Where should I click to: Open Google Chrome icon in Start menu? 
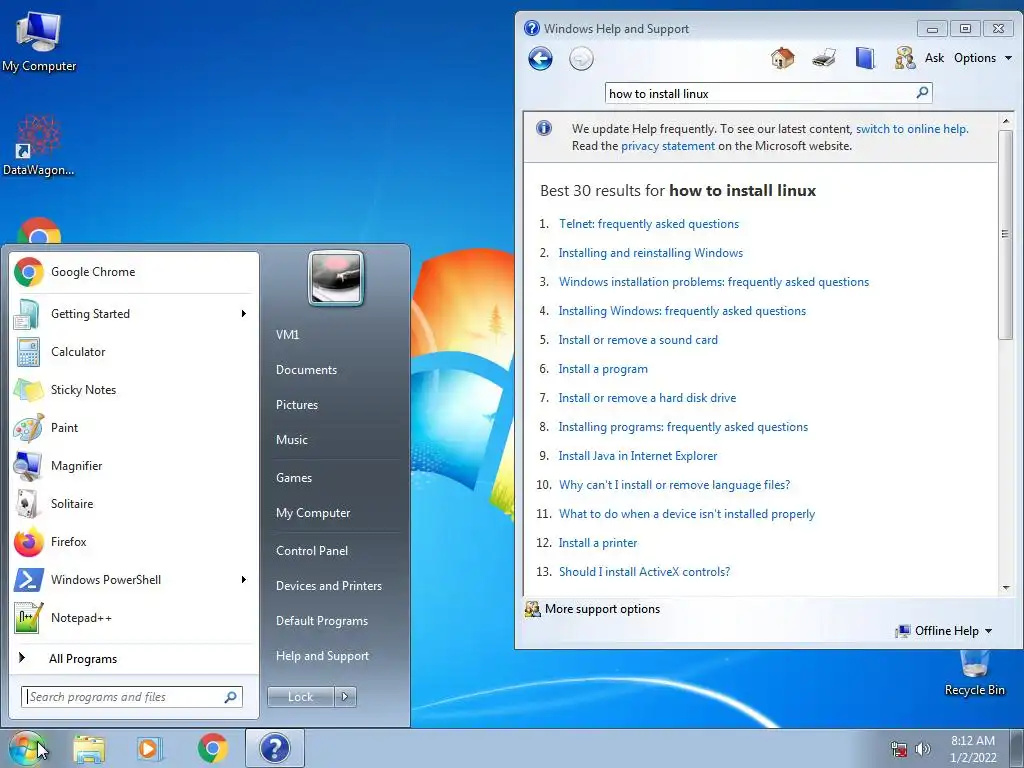click(x=29, y=272)
